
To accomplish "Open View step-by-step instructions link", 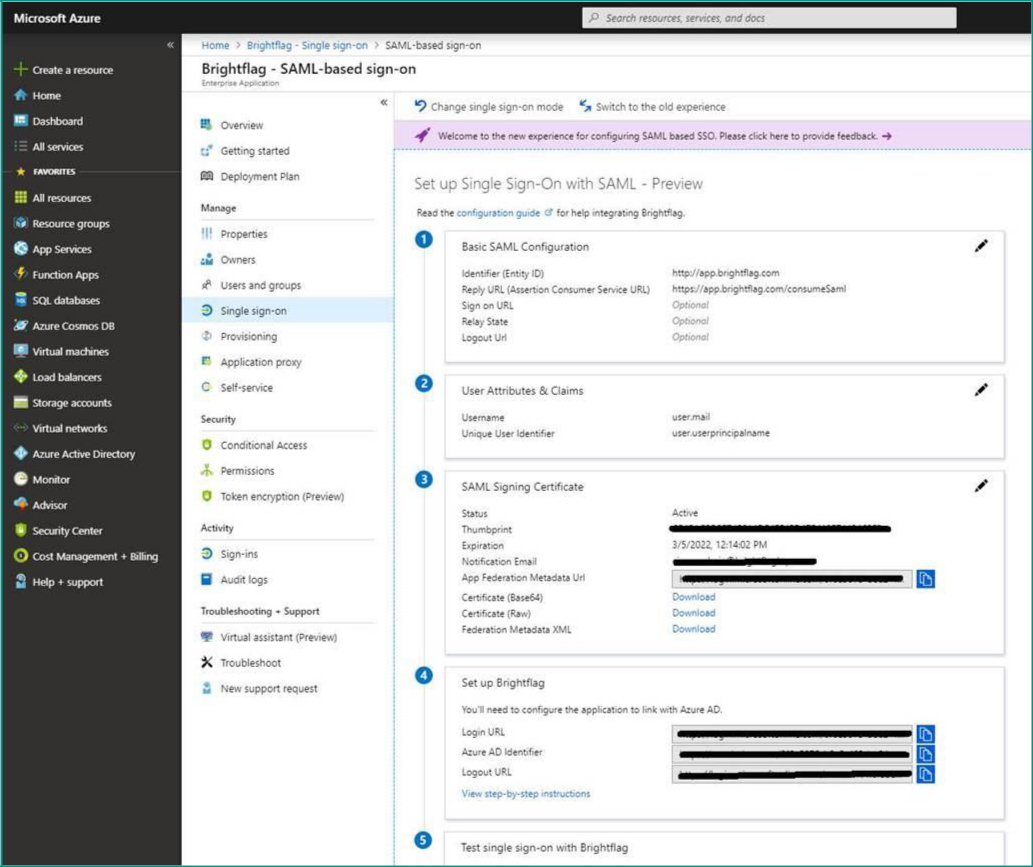I will tap(526, 794).
